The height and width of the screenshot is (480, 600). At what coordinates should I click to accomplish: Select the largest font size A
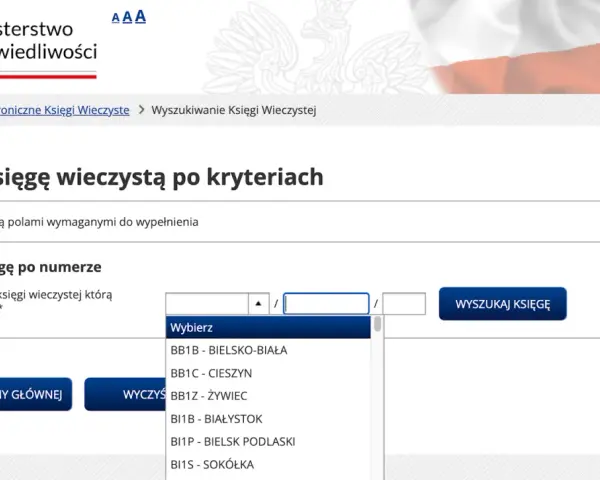point(140,16)
